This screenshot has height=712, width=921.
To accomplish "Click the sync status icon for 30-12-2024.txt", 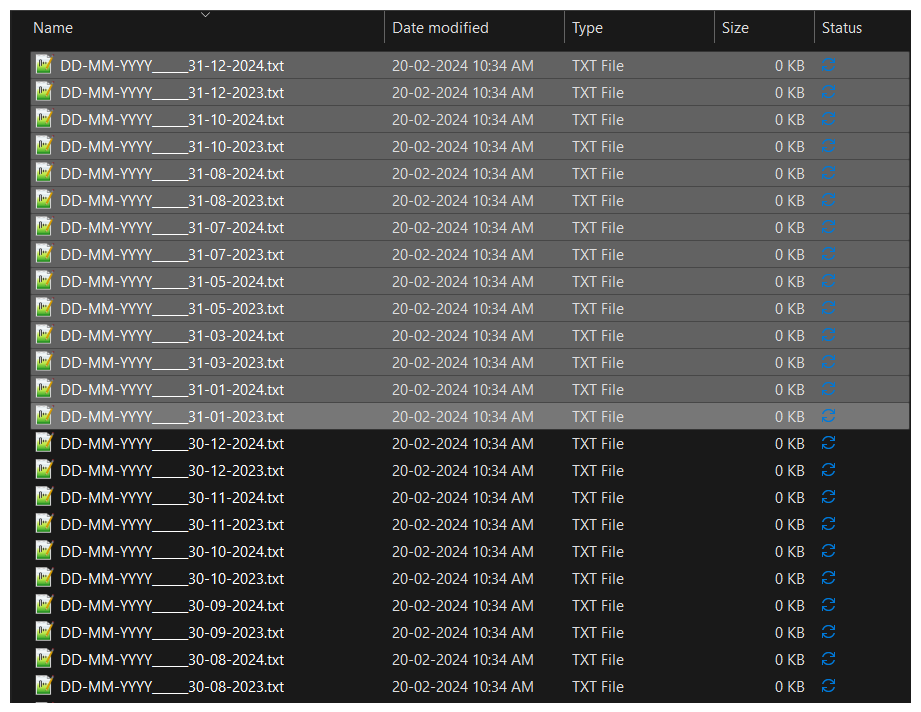I will coord(828,443).
